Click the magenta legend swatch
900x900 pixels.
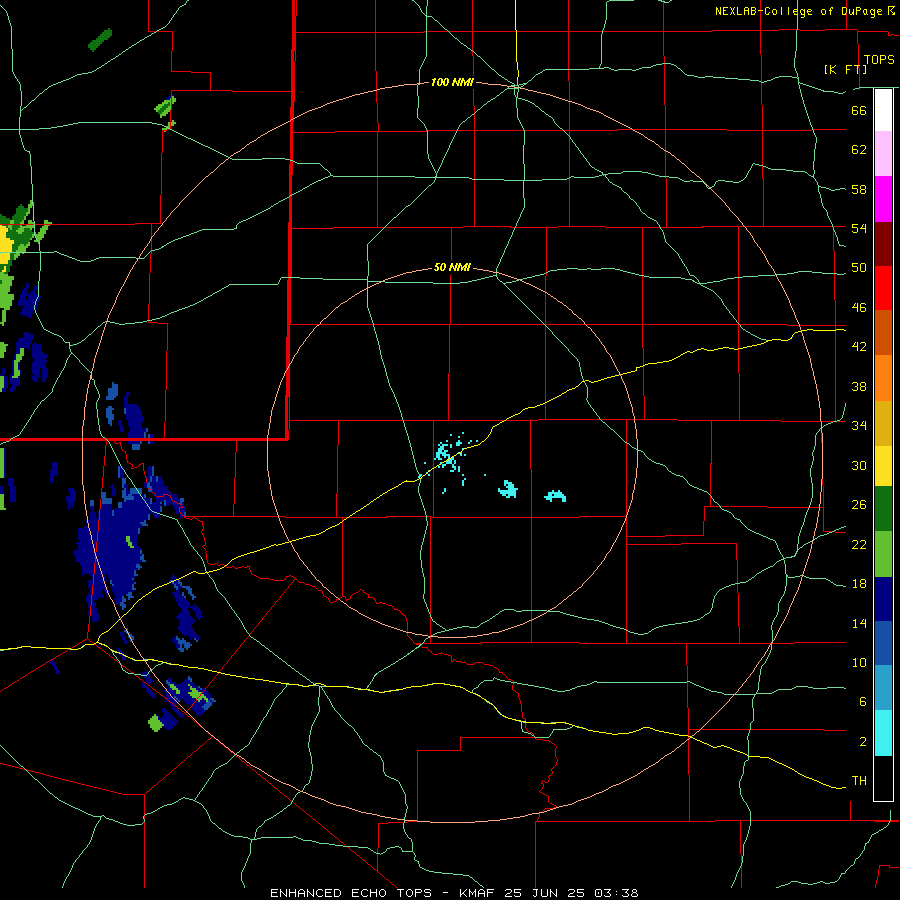[x=883, y=199]
